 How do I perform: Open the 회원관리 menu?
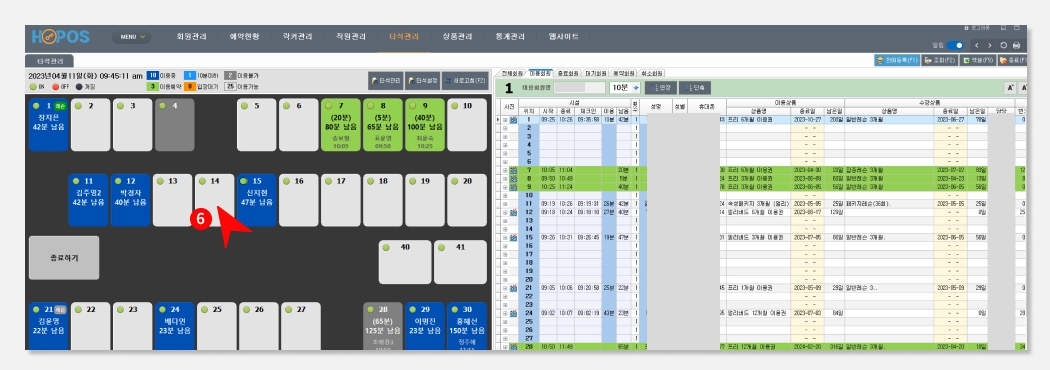point(192,37)
